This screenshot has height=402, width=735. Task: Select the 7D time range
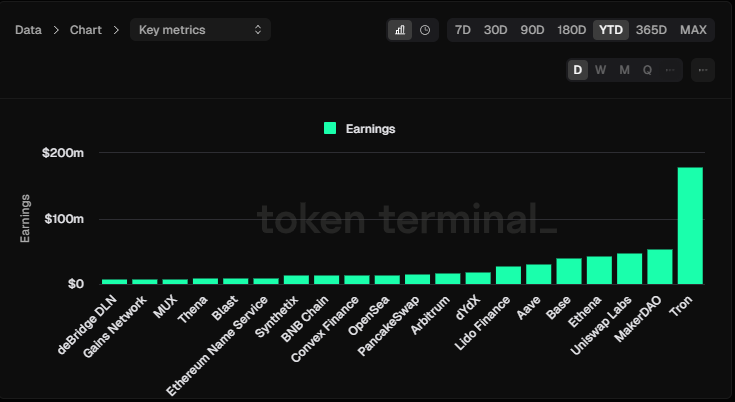point(463,30)
